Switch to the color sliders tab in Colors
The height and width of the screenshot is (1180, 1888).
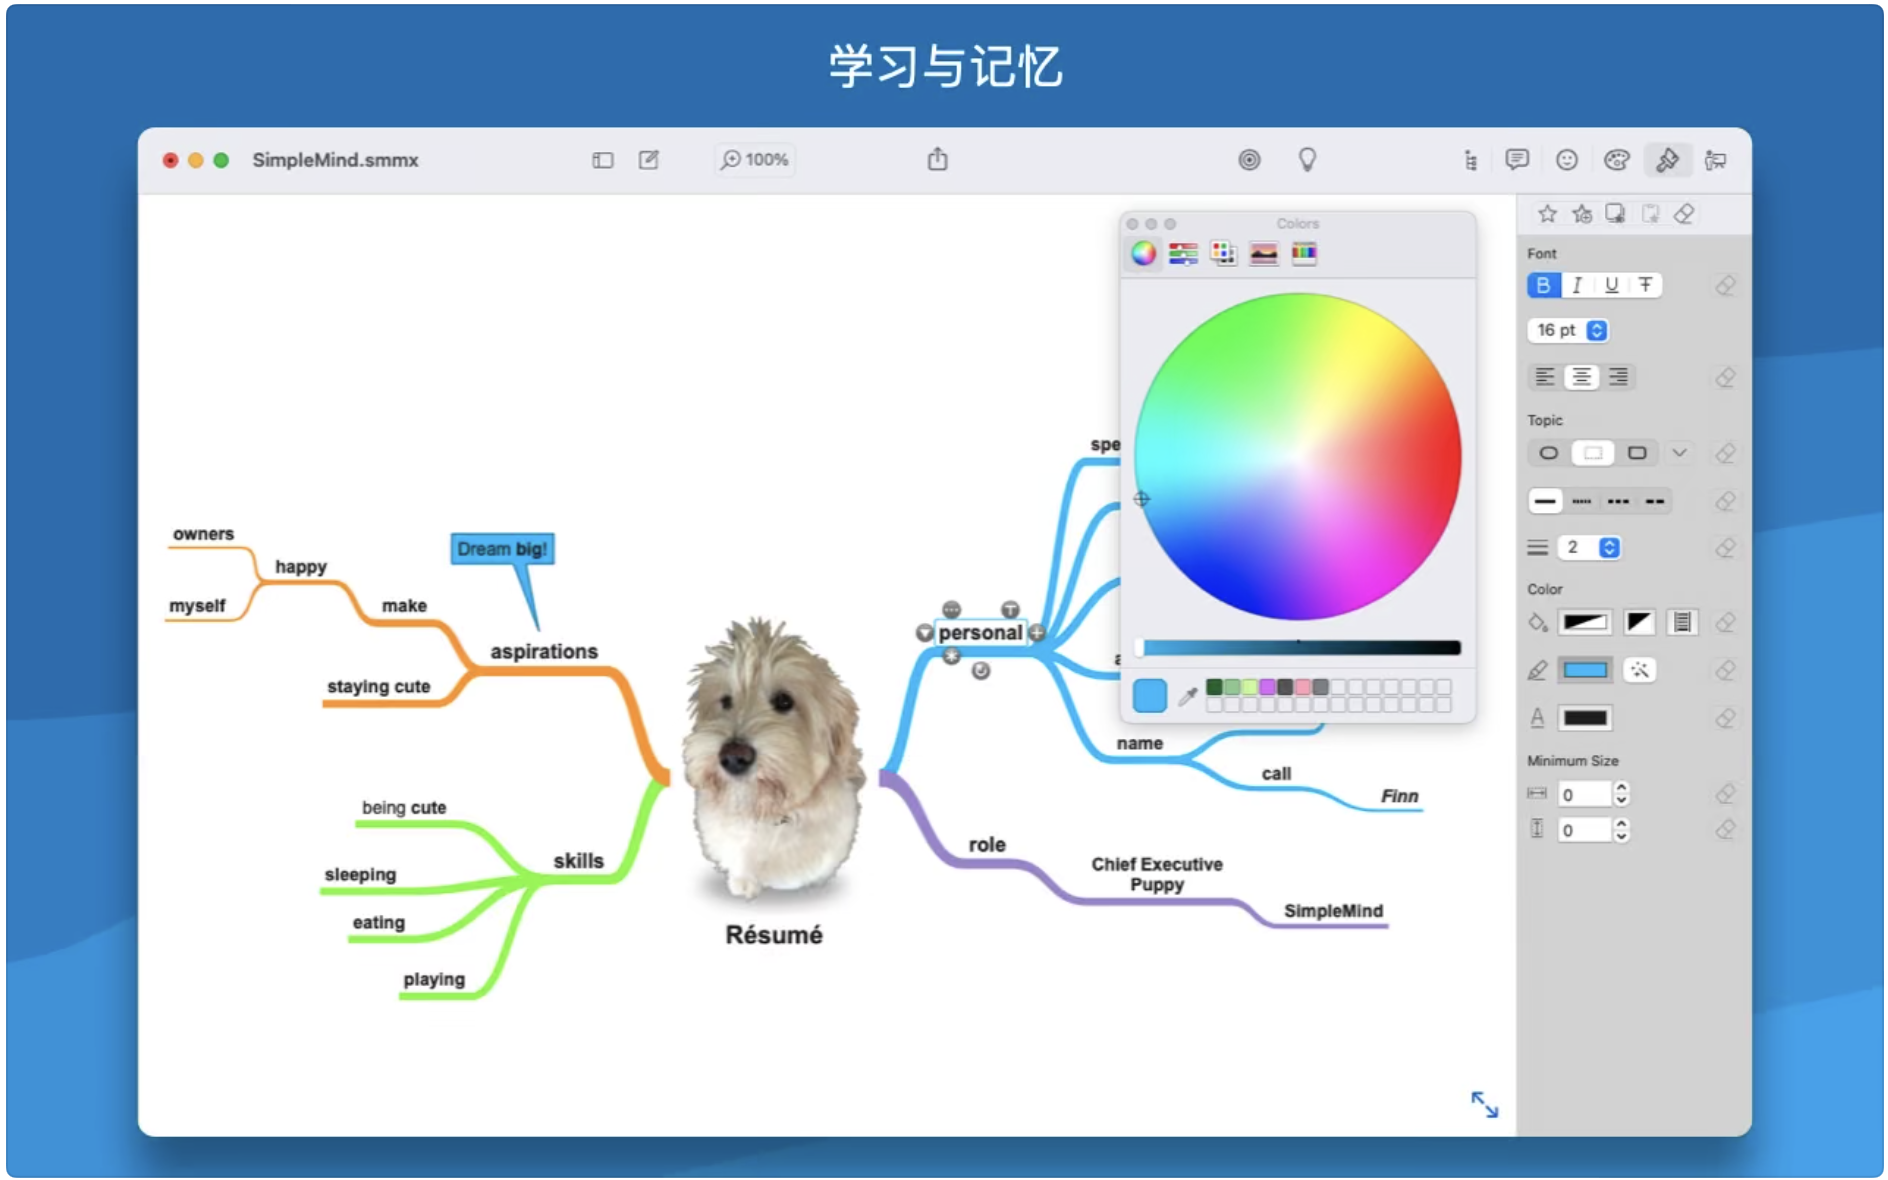point(1184,253)
